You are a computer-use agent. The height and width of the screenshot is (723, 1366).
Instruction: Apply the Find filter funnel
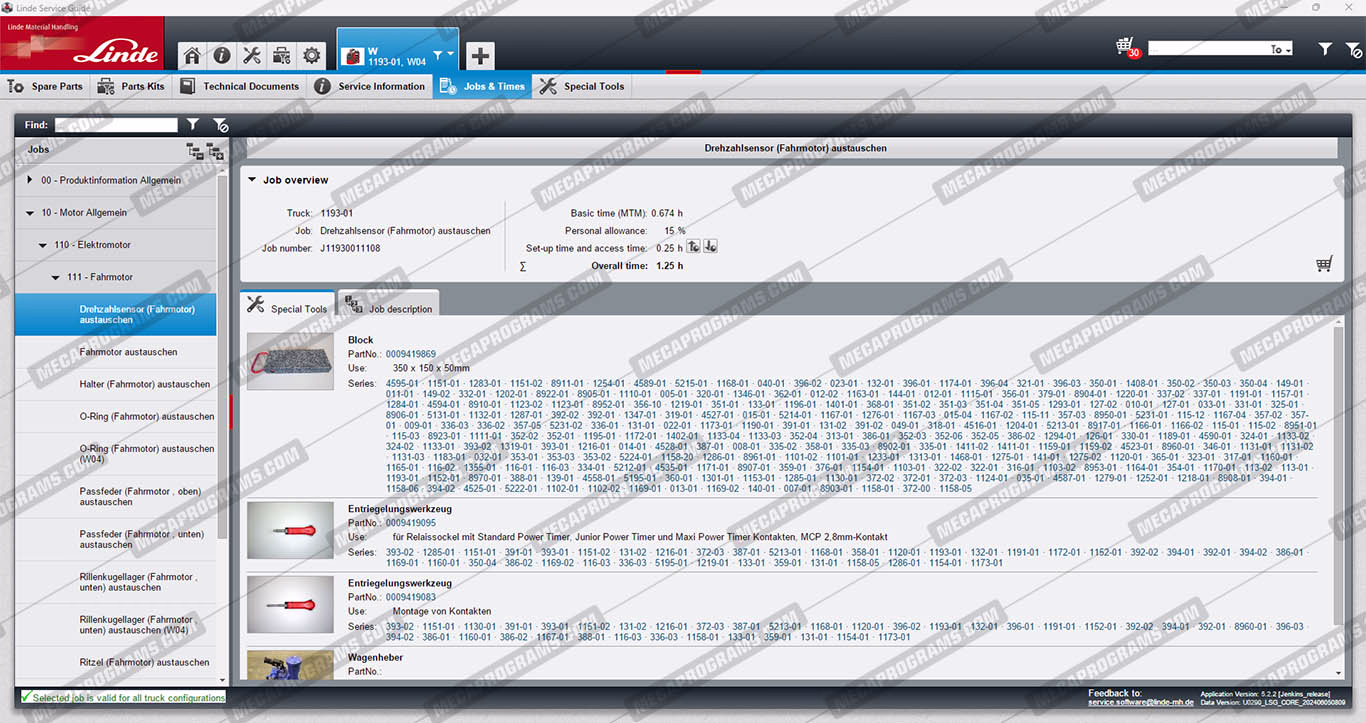click(193, 125)
